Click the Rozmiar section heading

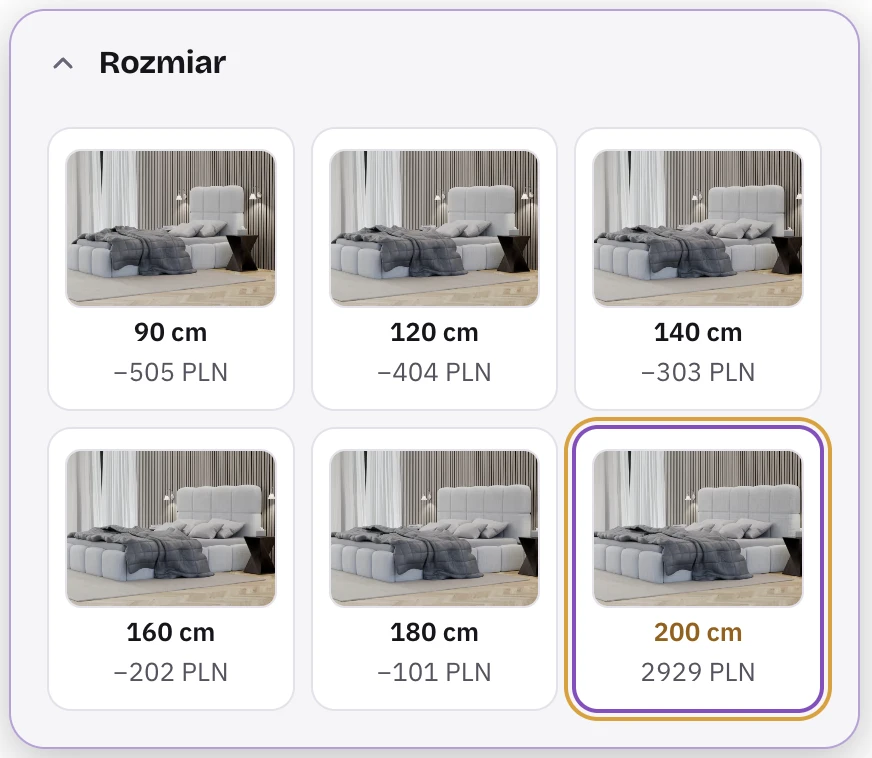pyautogui.click(x=162, y=62)
